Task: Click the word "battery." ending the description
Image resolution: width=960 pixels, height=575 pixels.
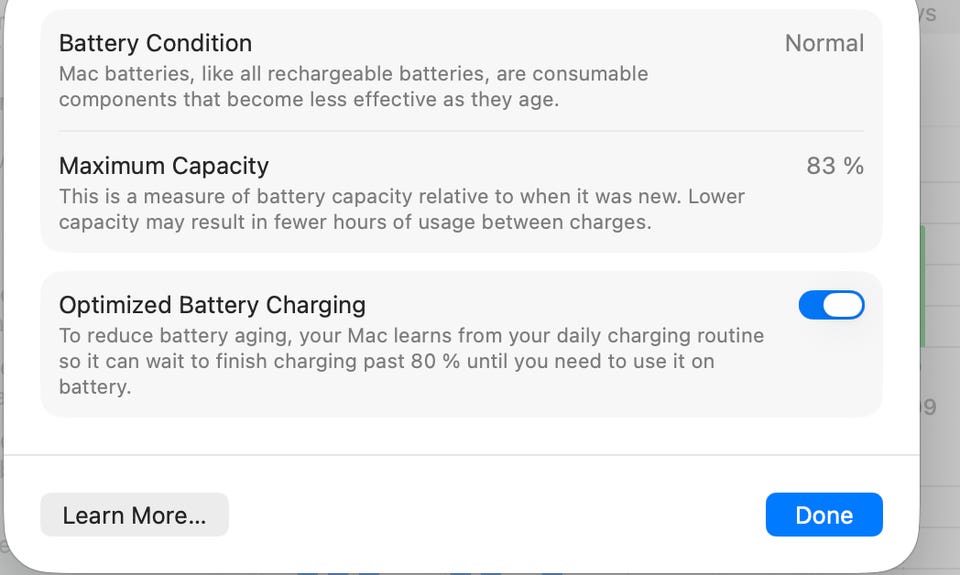Action: click(95, 386)
